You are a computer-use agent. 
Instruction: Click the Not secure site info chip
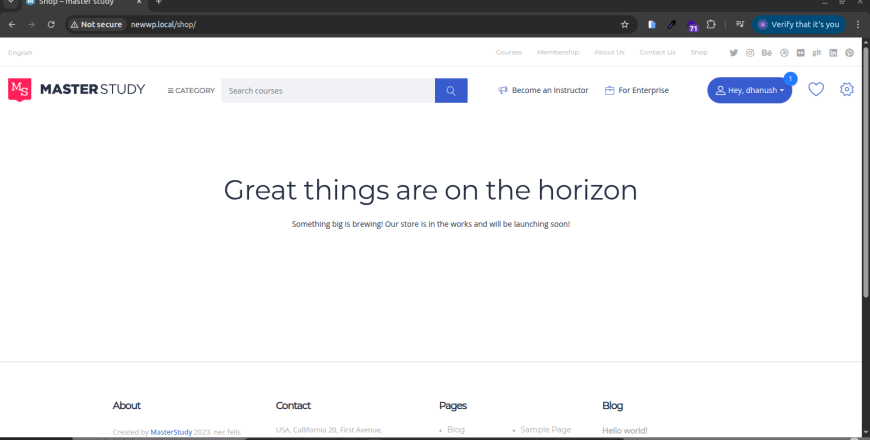click(96, 24)
